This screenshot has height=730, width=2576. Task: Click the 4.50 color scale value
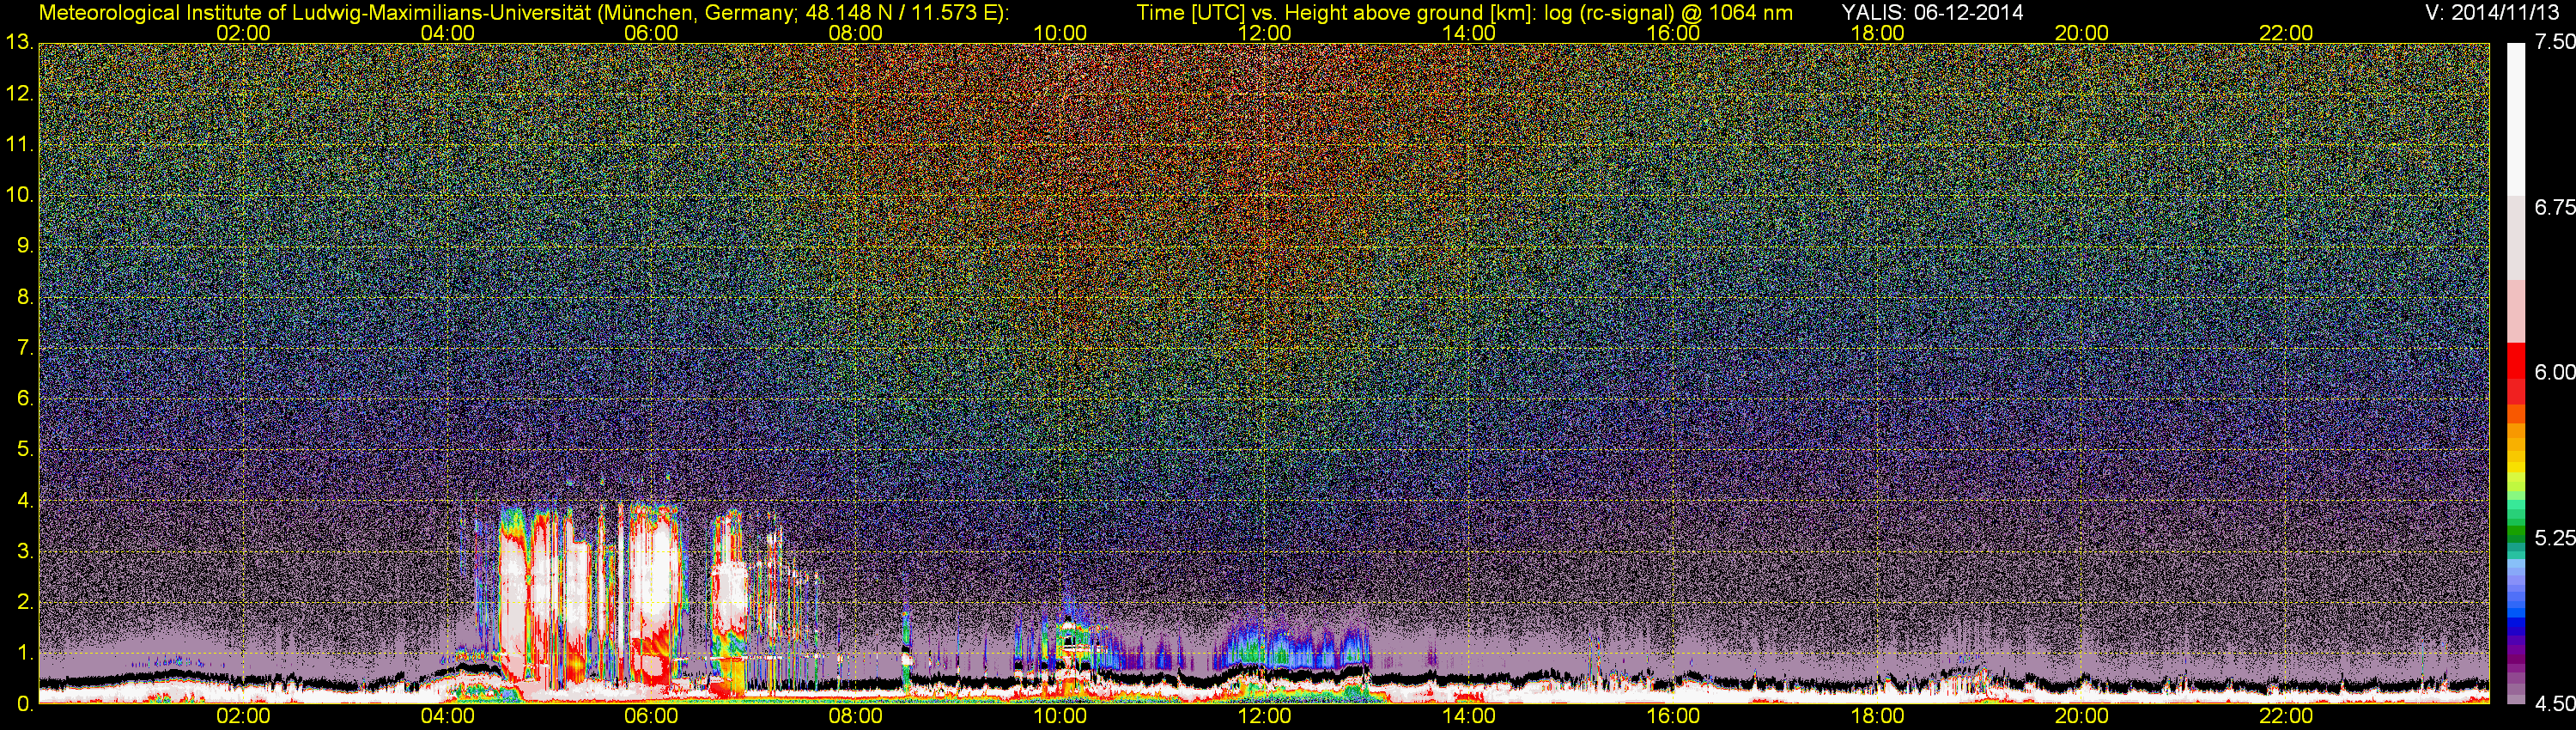point(2555,704)
